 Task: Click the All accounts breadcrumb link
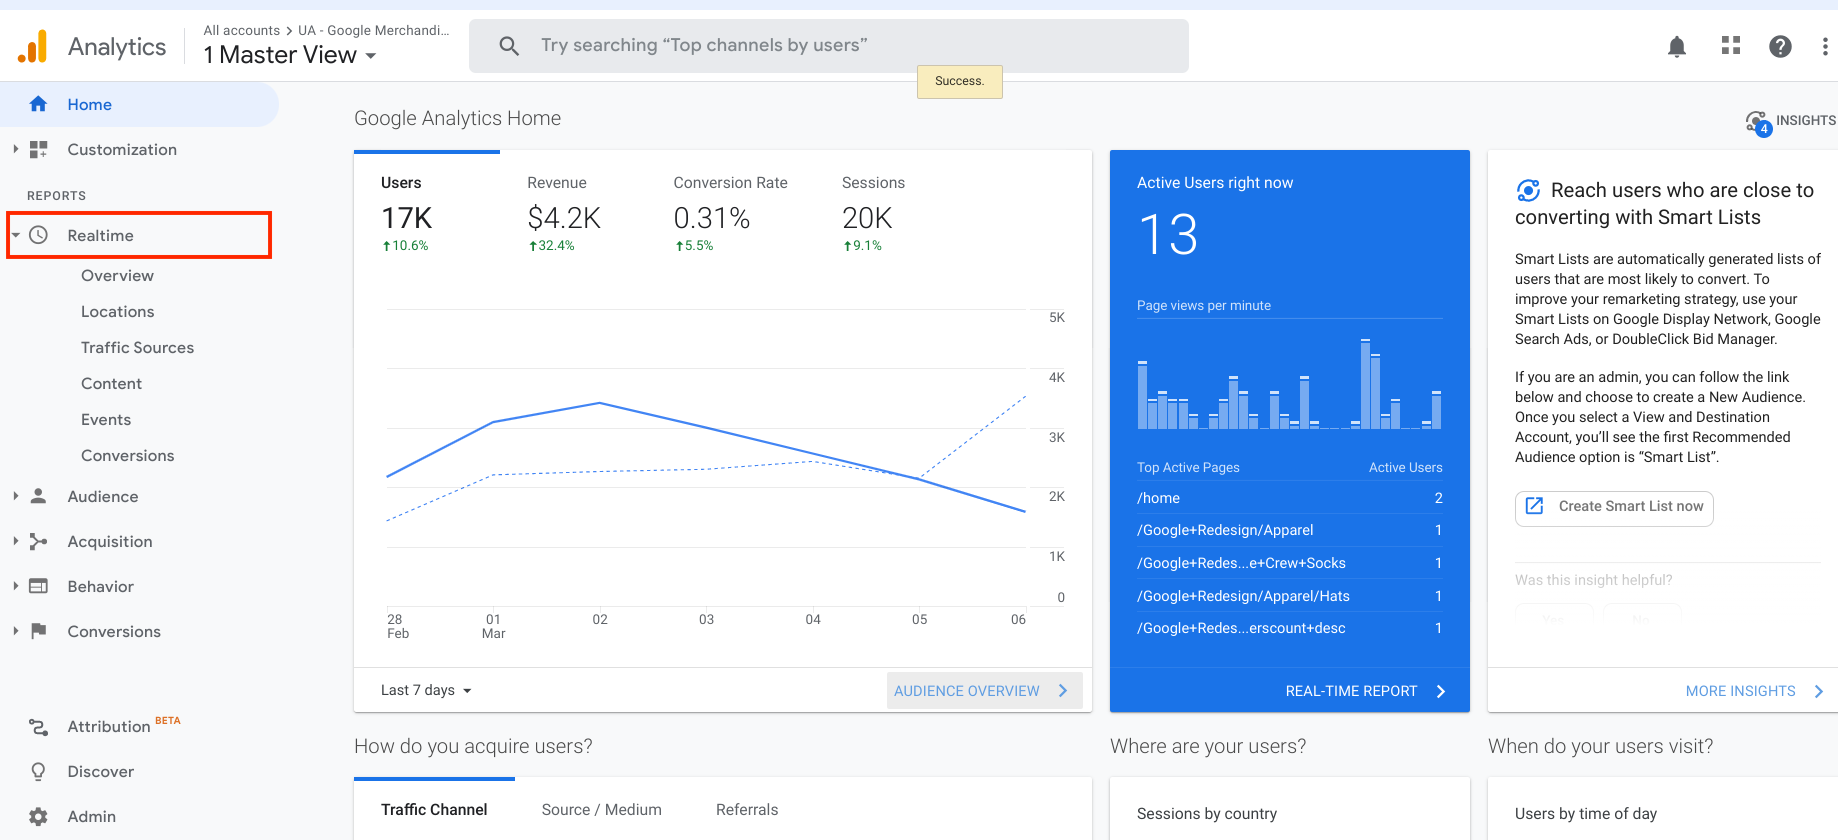point(242,30)
